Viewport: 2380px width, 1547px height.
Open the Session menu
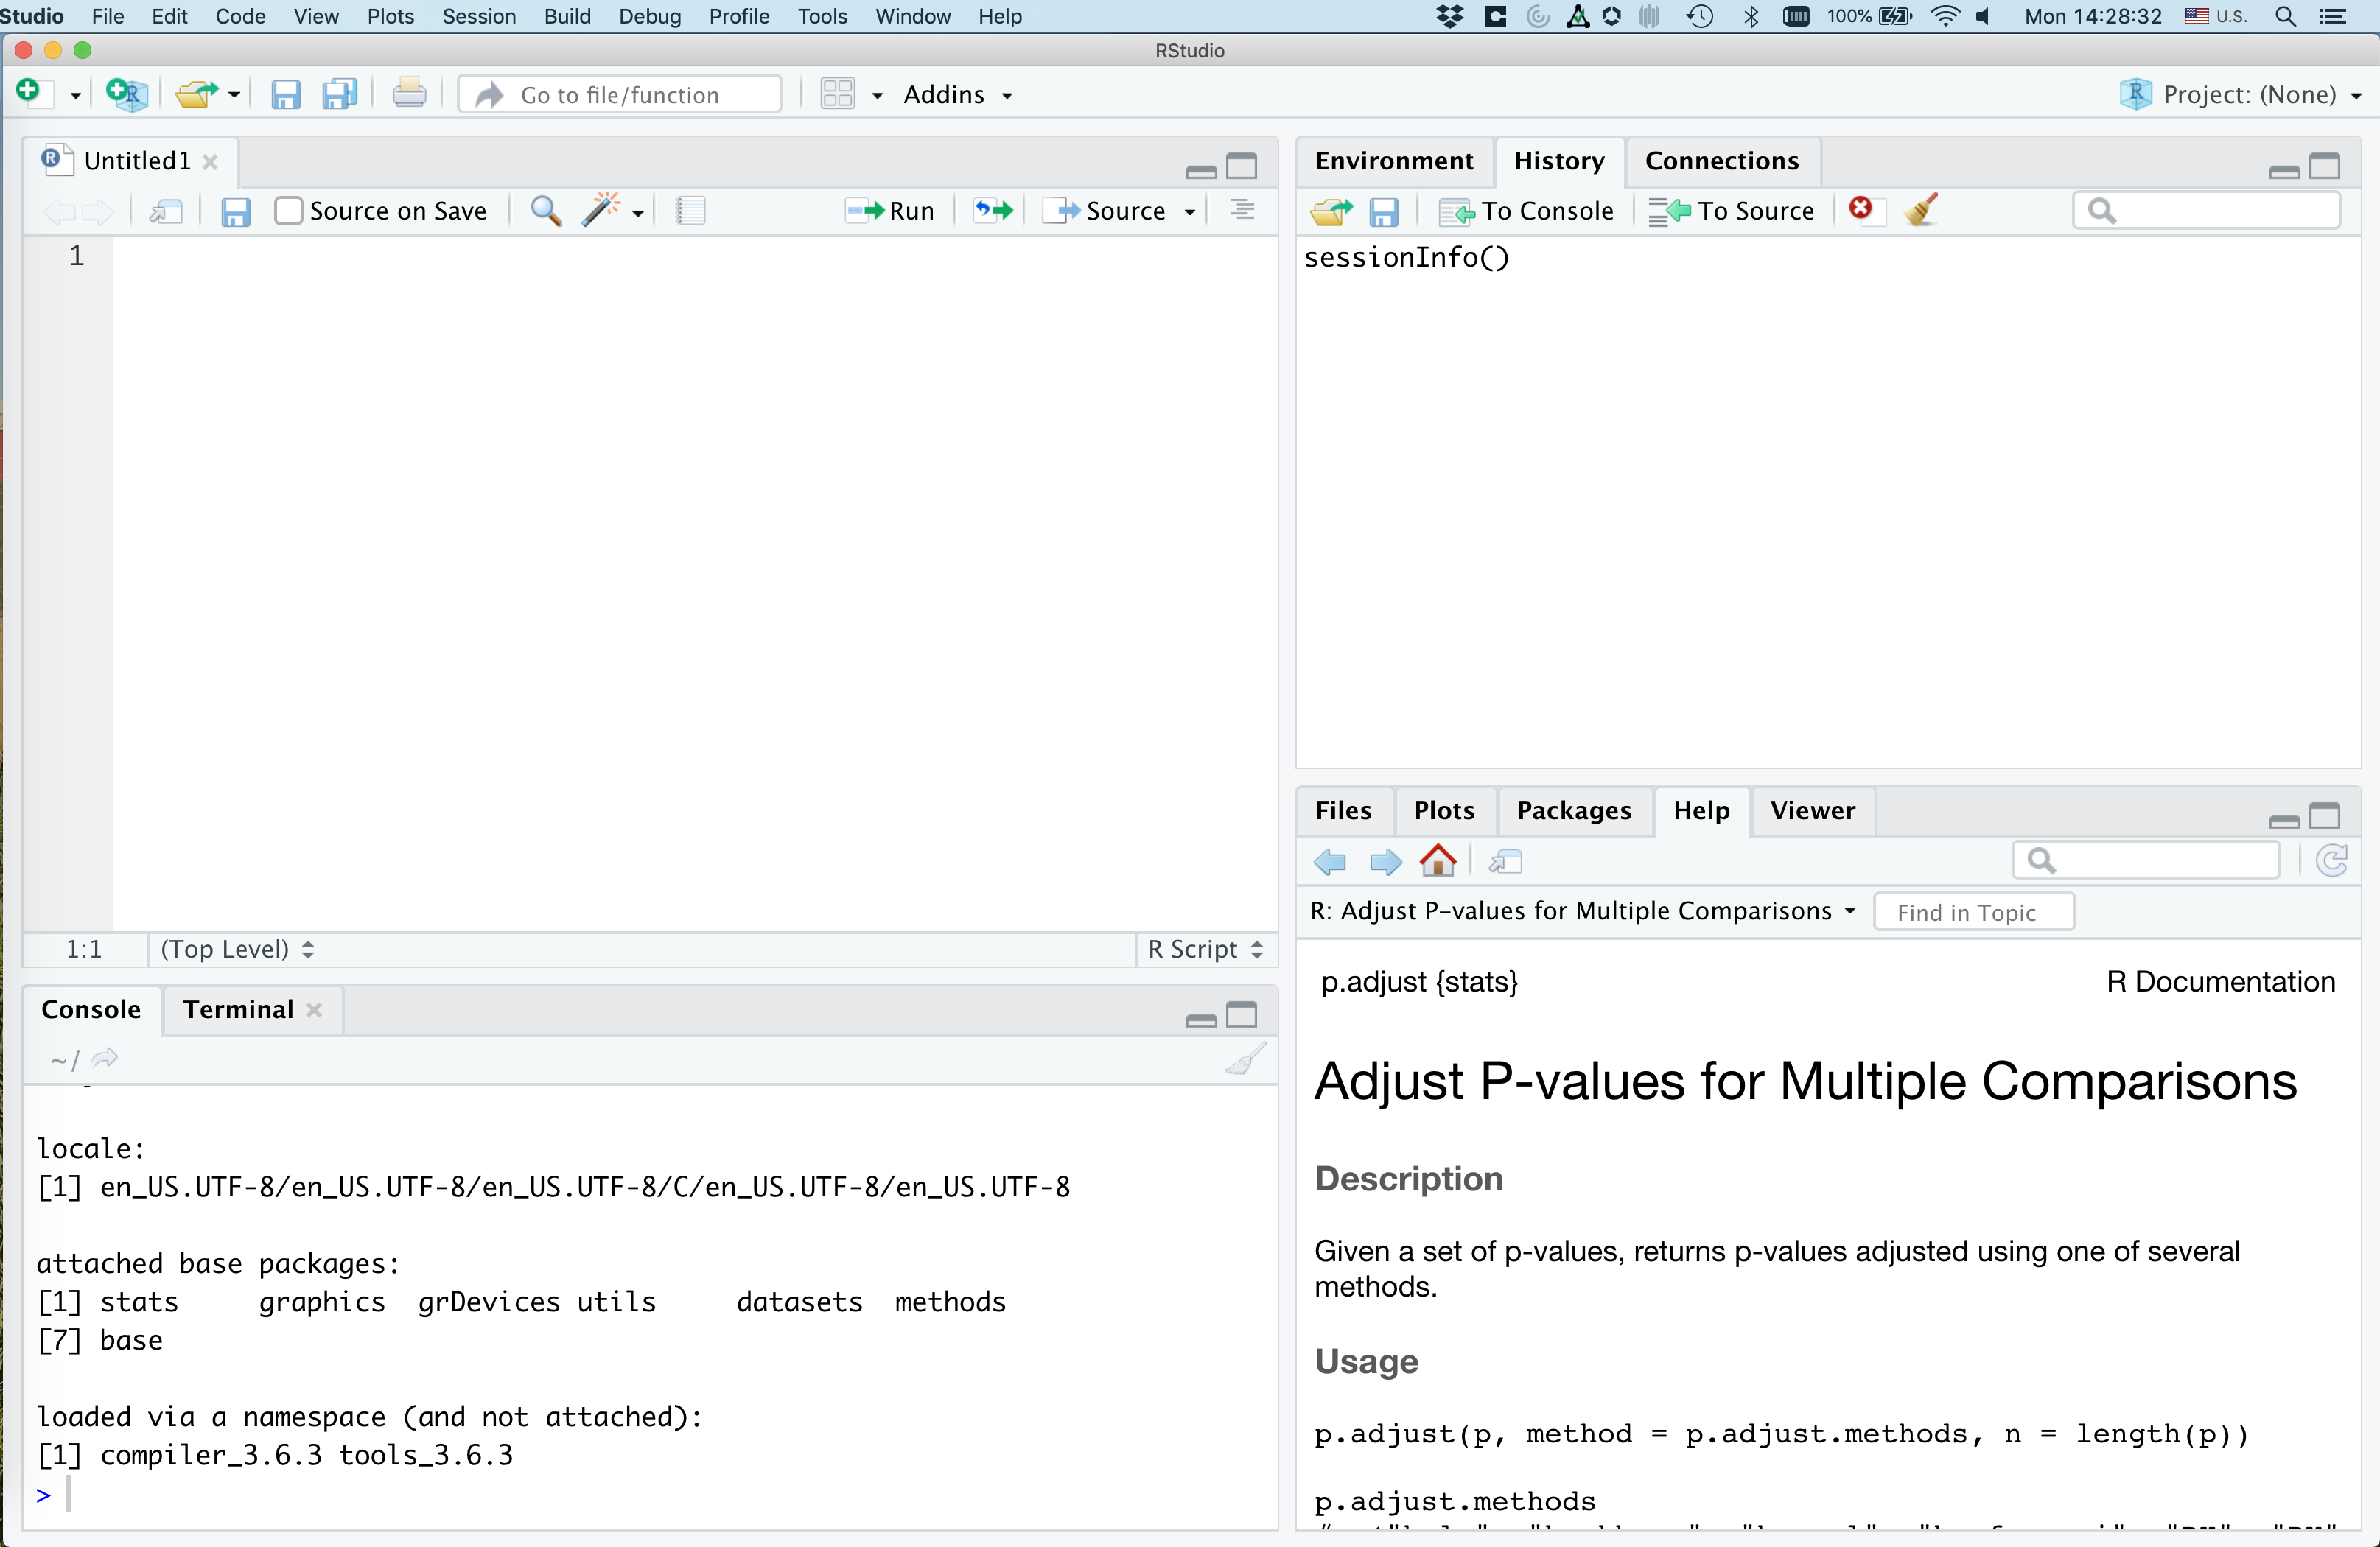[478, 16]
